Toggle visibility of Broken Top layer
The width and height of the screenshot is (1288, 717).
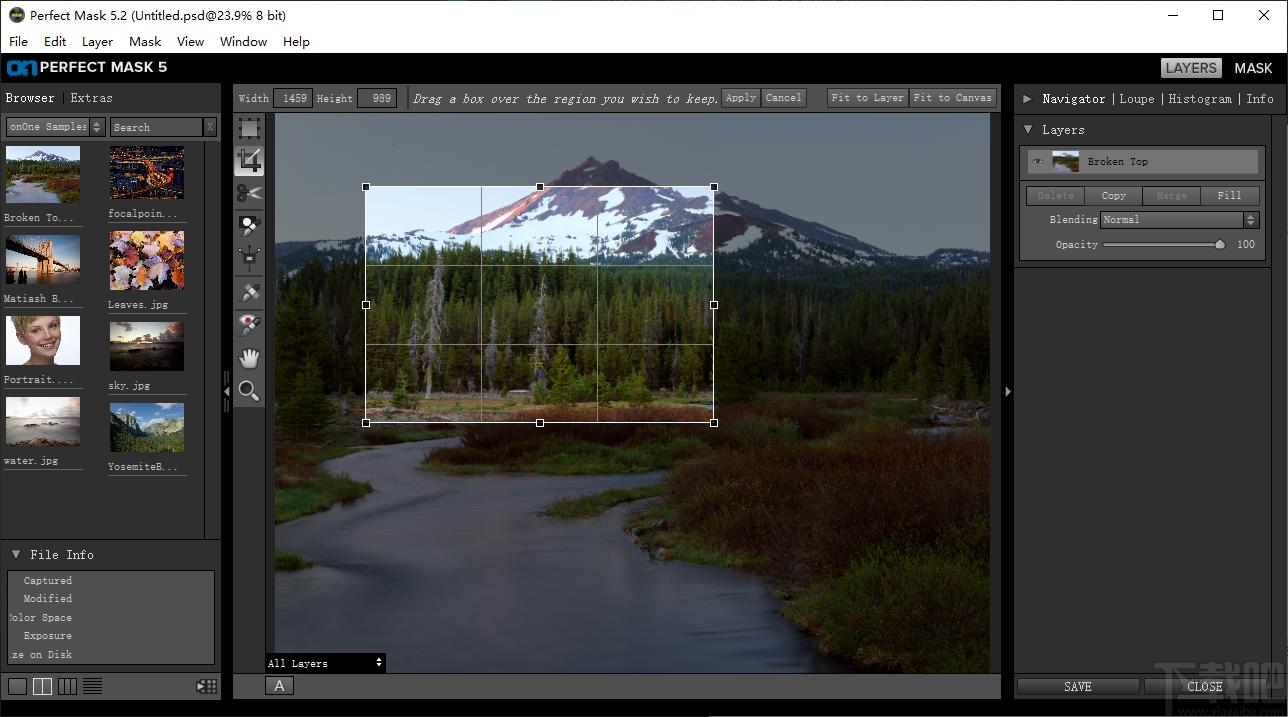click(1038, 162)
